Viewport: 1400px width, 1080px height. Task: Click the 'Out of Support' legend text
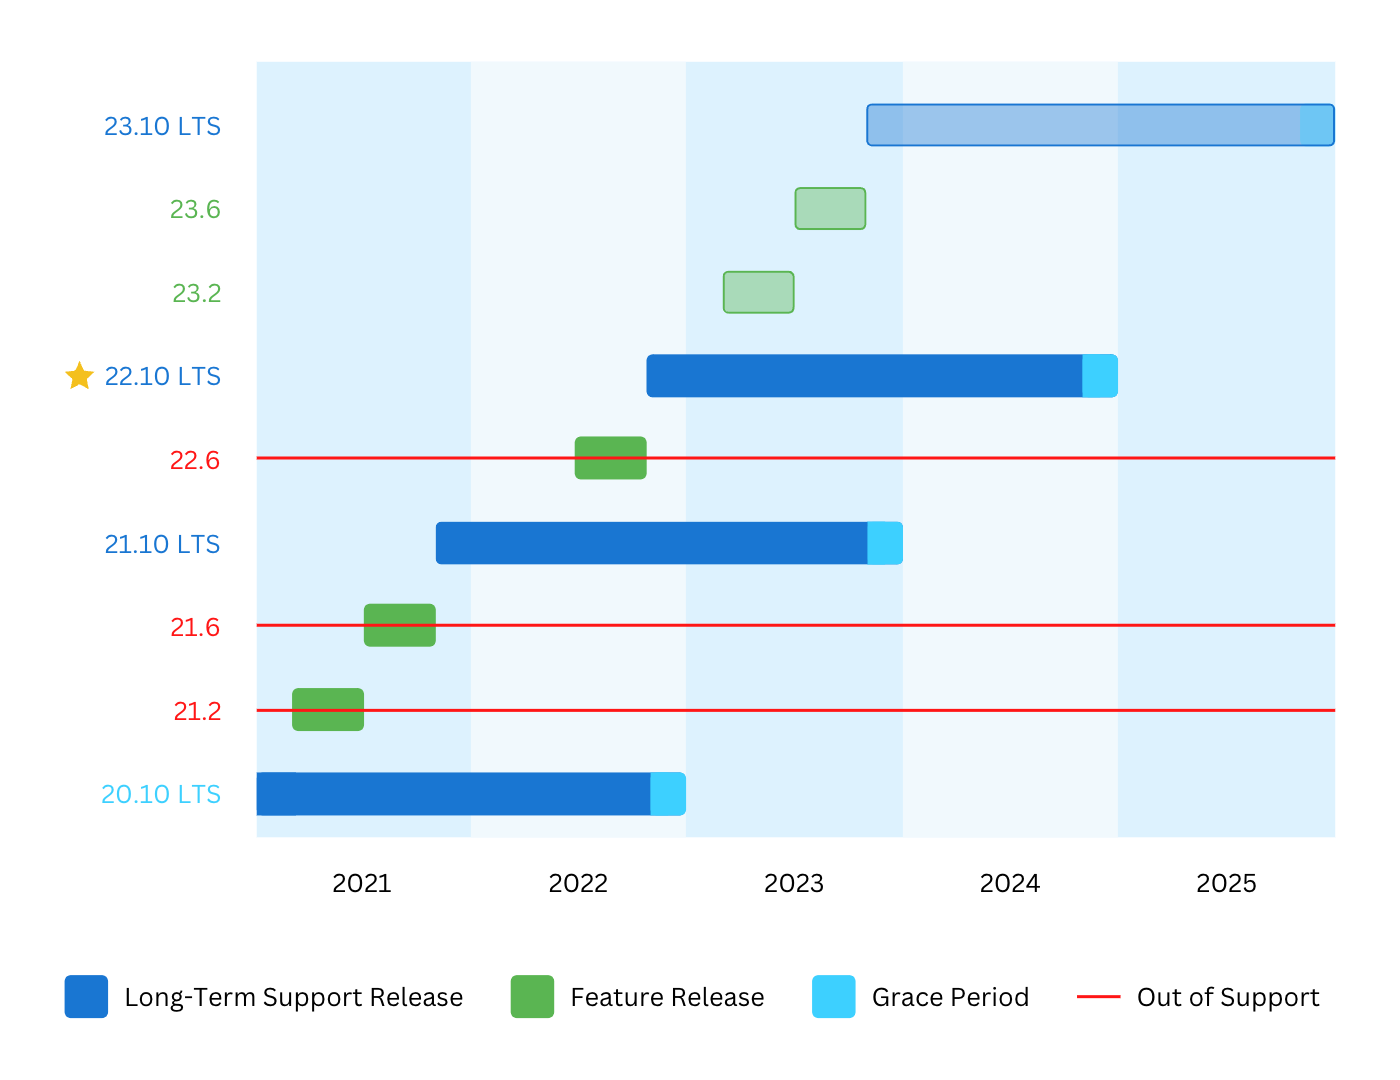tap(1228, 998)
